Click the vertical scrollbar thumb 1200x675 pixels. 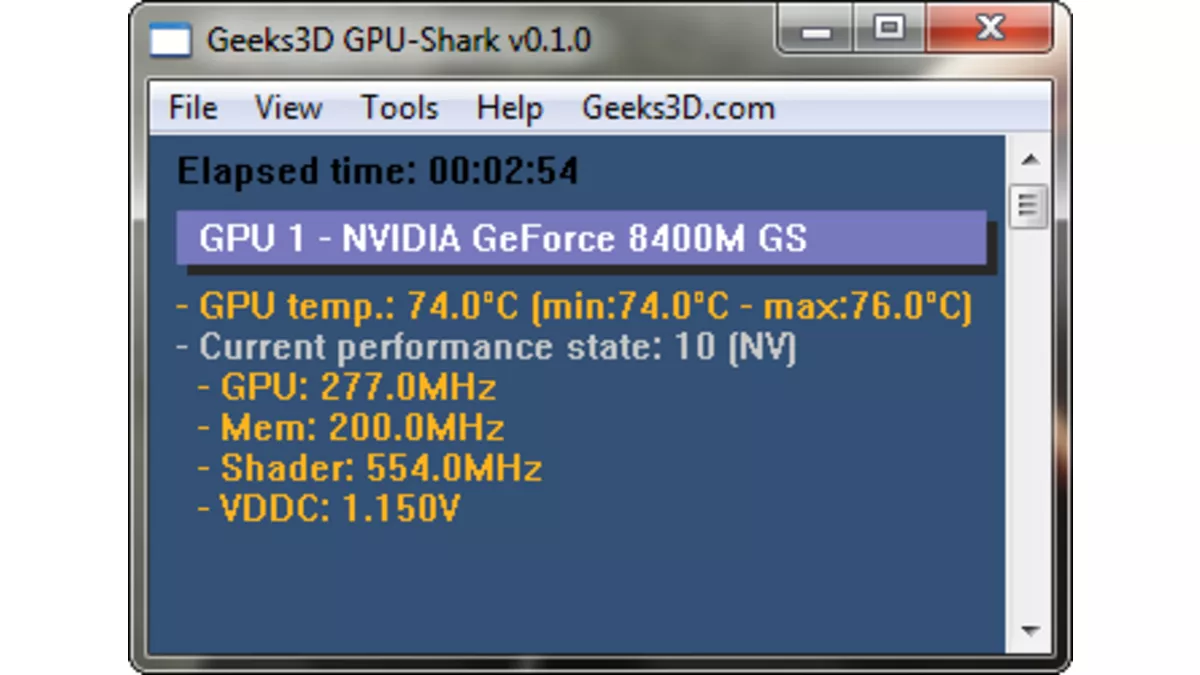(x=1030, y=207)
